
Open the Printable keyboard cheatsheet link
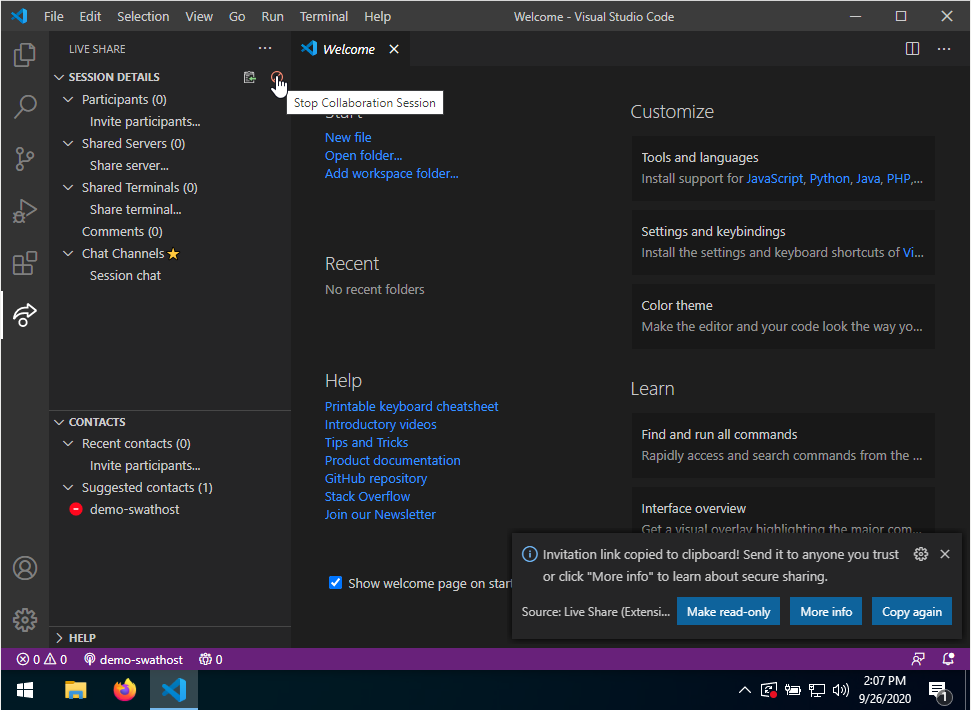coord(411,406)
